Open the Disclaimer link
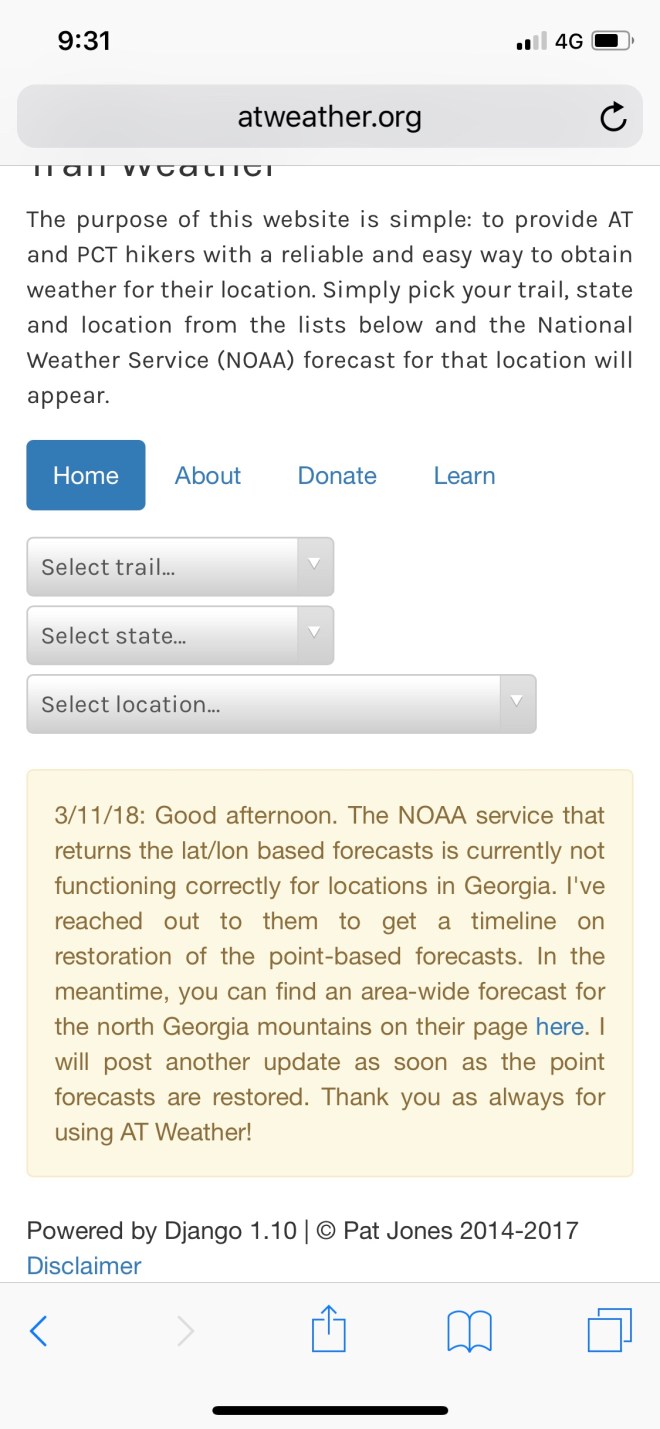660x1429 pixels. click(84, 1265)
